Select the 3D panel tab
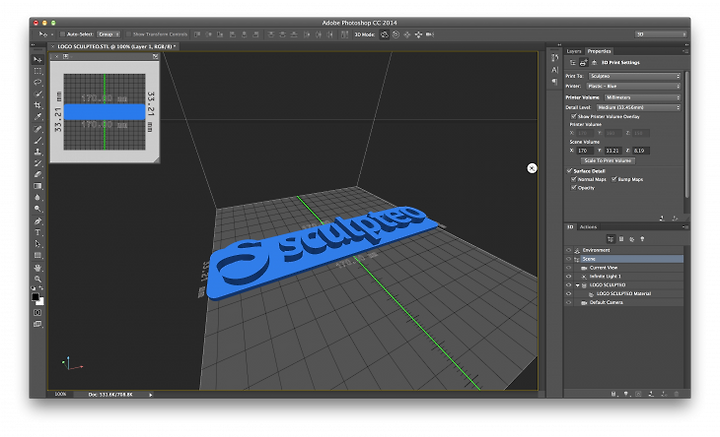The width and height of the screenshot is (720, 437). [570, 227]
